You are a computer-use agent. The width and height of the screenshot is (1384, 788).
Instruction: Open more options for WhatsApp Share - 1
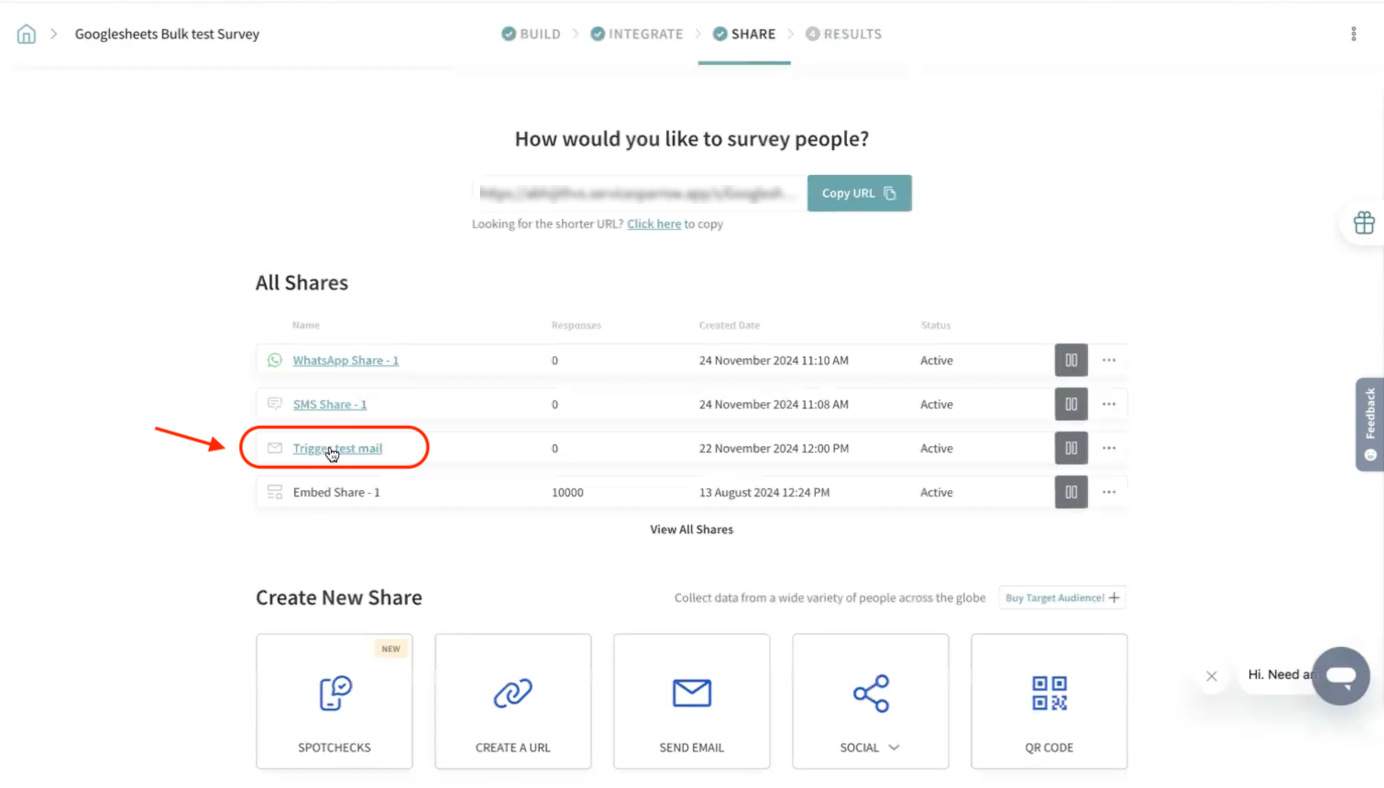point(1109,360)
